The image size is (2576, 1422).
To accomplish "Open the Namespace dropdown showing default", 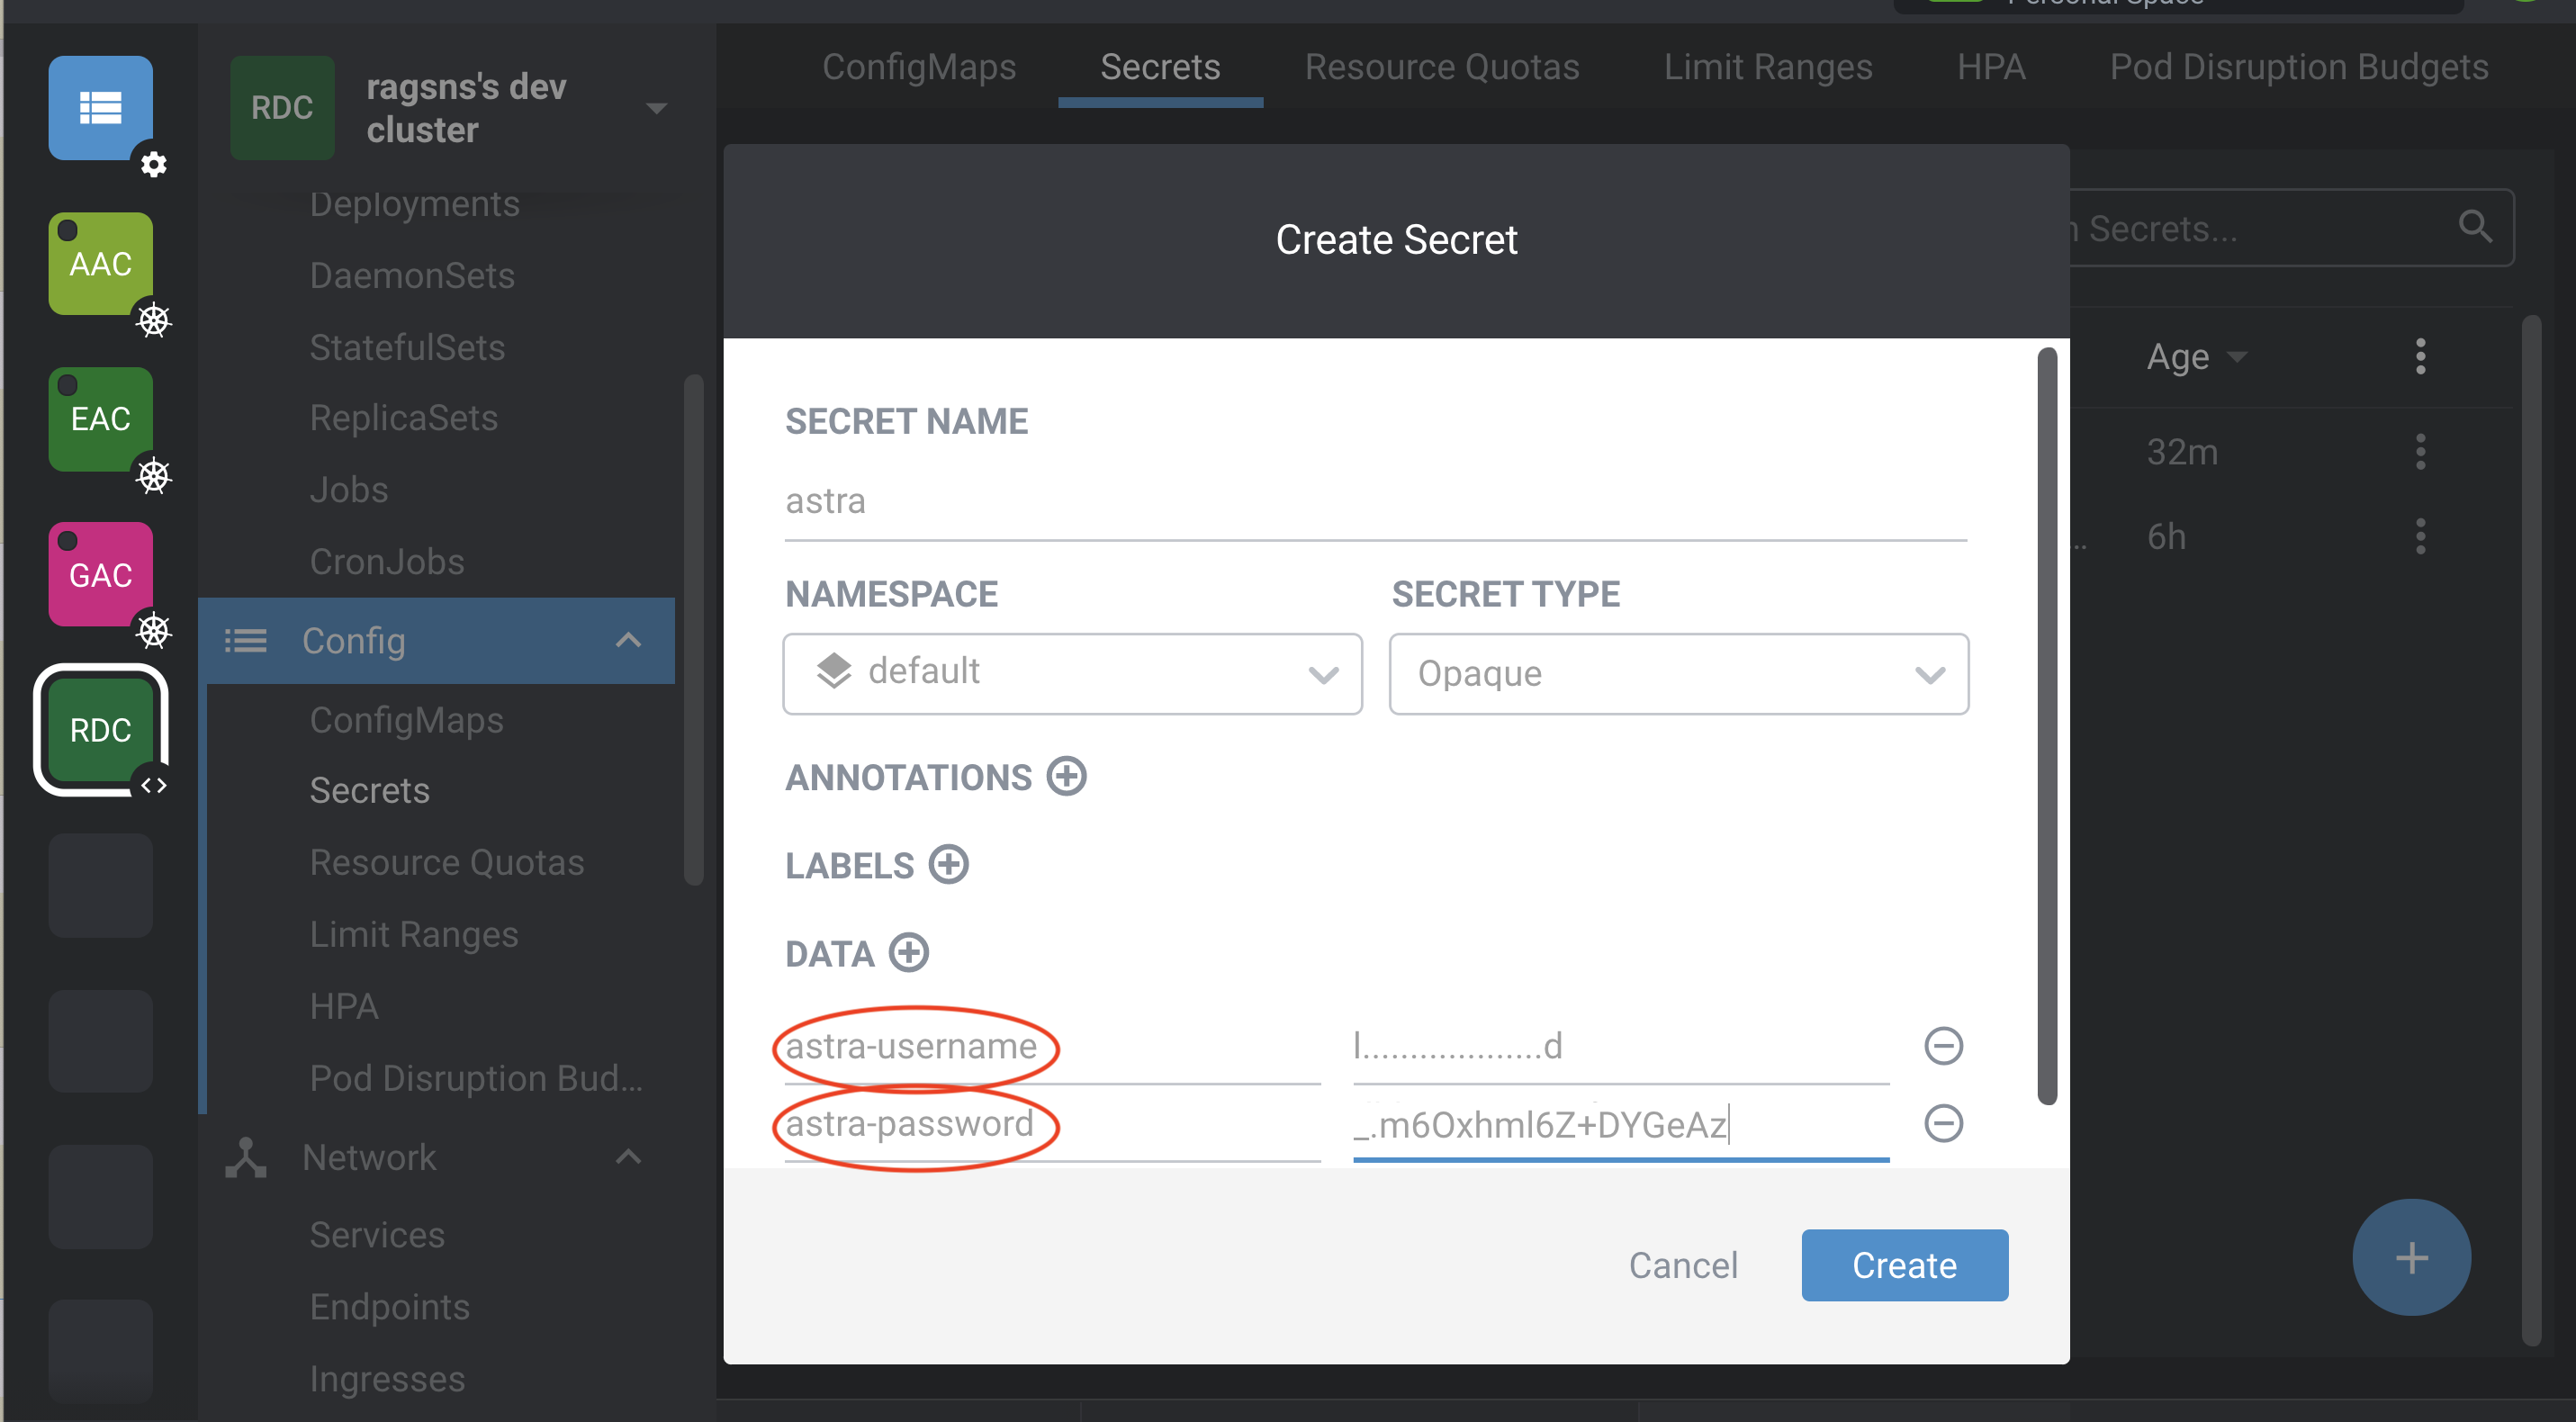I will point(1072,673).
